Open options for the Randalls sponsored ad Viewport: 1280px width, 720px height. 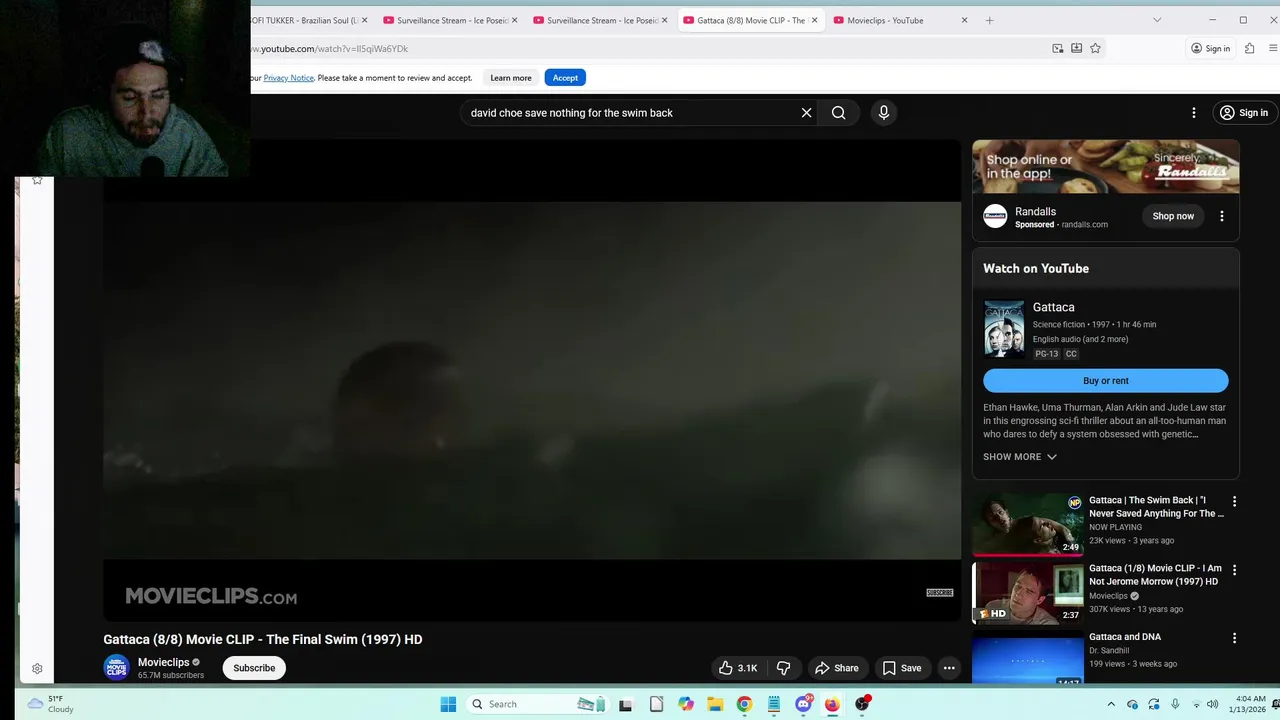pos(1221,216)
